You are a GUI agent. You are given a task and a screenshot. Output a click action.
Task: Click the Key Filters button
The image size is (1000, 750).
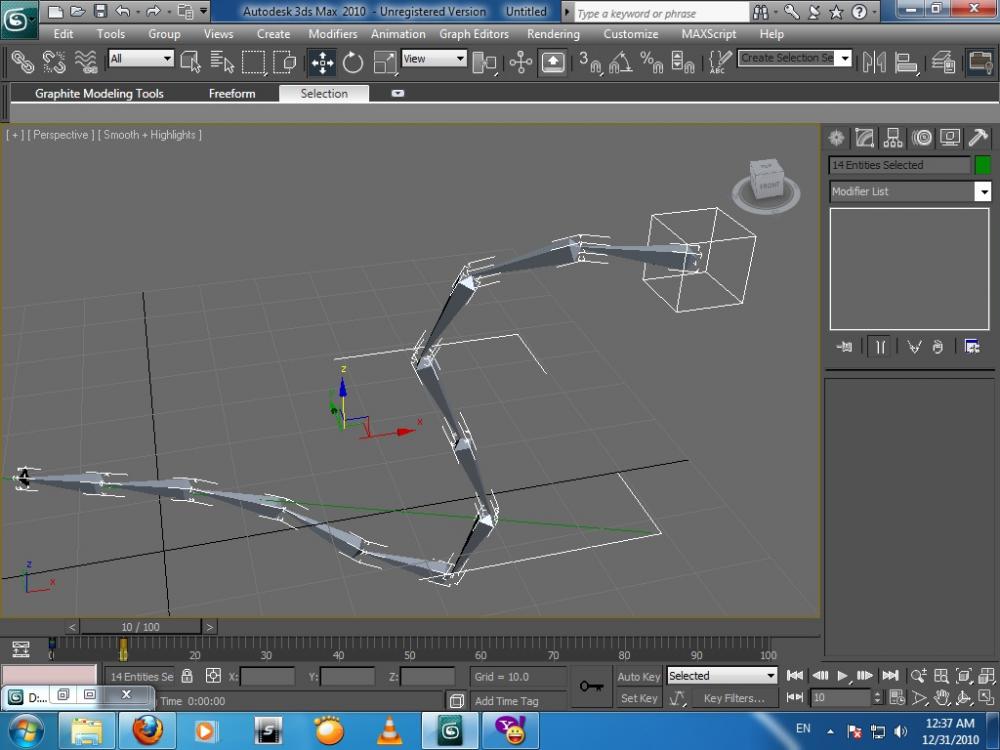click(735, 699)
